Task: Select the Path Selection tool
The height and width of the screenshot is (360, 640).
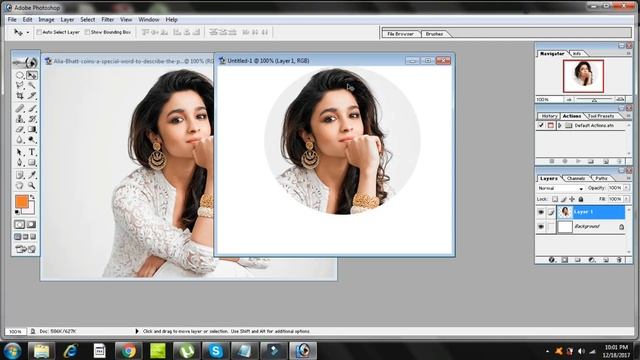Action: click(20, 152)
